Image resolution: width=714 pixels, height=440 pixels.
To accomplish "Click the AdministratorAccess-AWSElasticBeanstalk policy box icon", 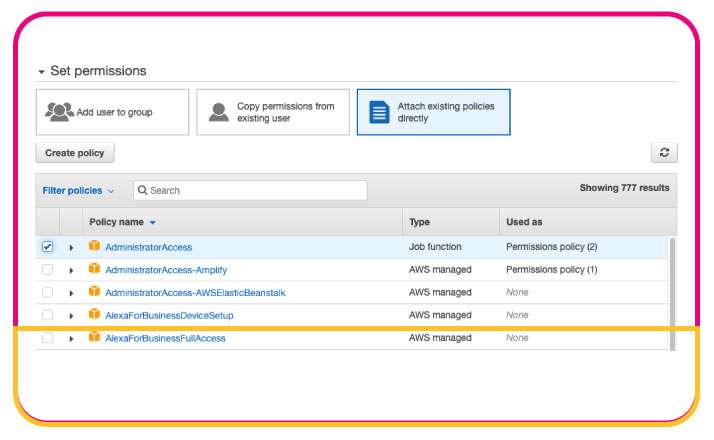I will click(94, 292).
